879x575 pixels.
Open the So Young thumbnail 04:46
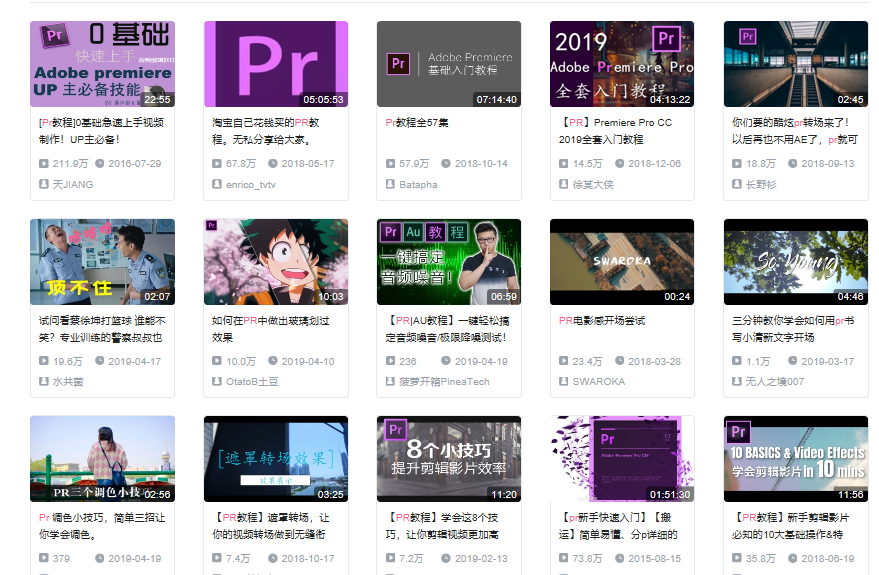pyautogui.click(x=795, y=262)
